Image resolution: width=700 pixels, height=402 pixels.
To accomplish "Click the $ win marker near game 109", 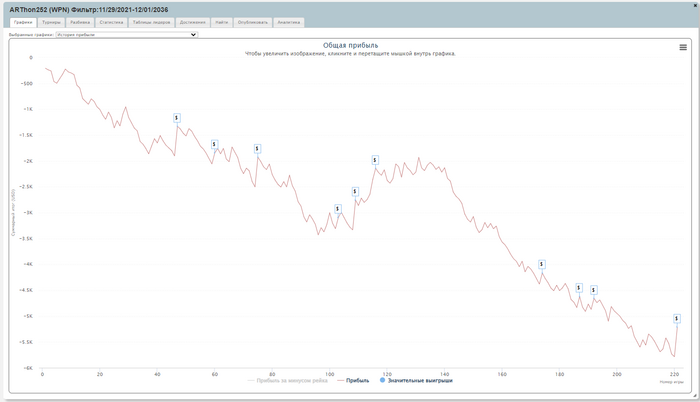I will 355,192.
